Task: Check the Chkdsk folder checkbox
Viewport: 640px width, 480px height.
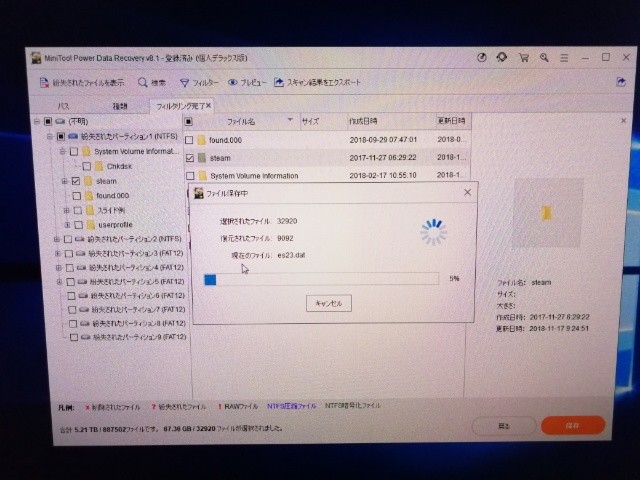Action: coord(87,166)
